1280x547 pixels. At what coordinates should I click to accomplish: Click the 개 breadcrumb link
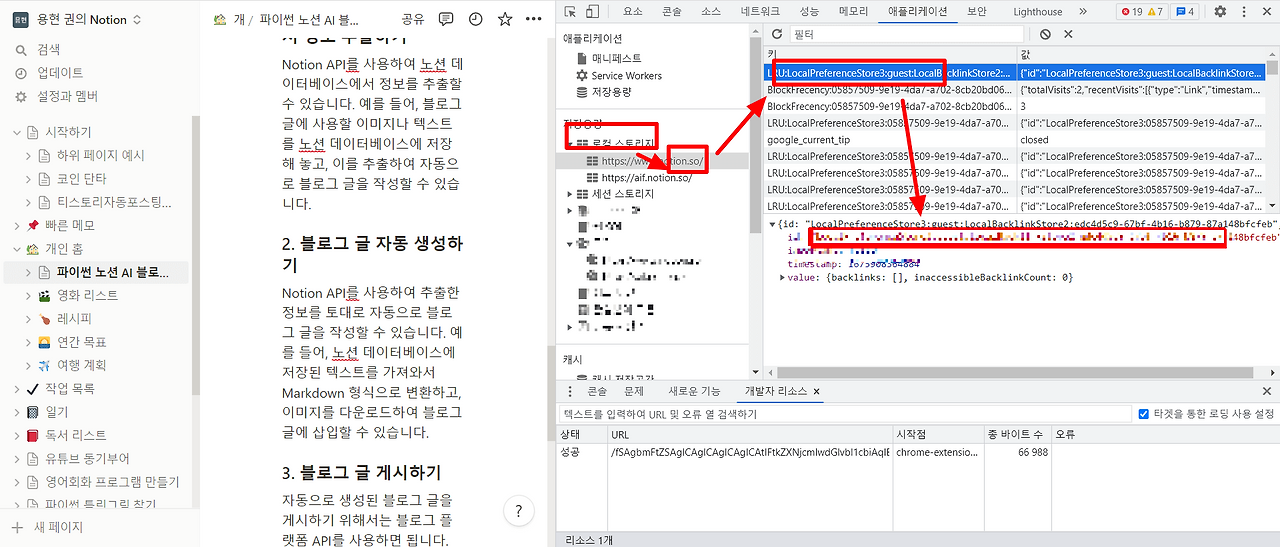click(239, 19)
